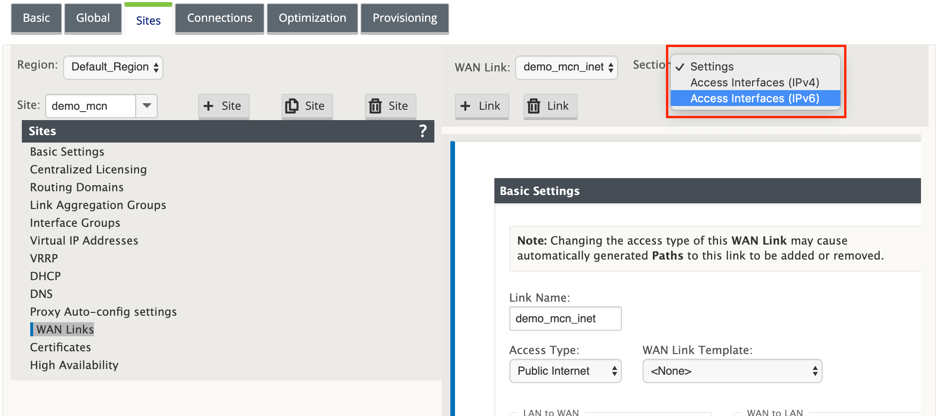939x416 pixels.
Task: Click the add Site plus button
Action: point(223,106)
